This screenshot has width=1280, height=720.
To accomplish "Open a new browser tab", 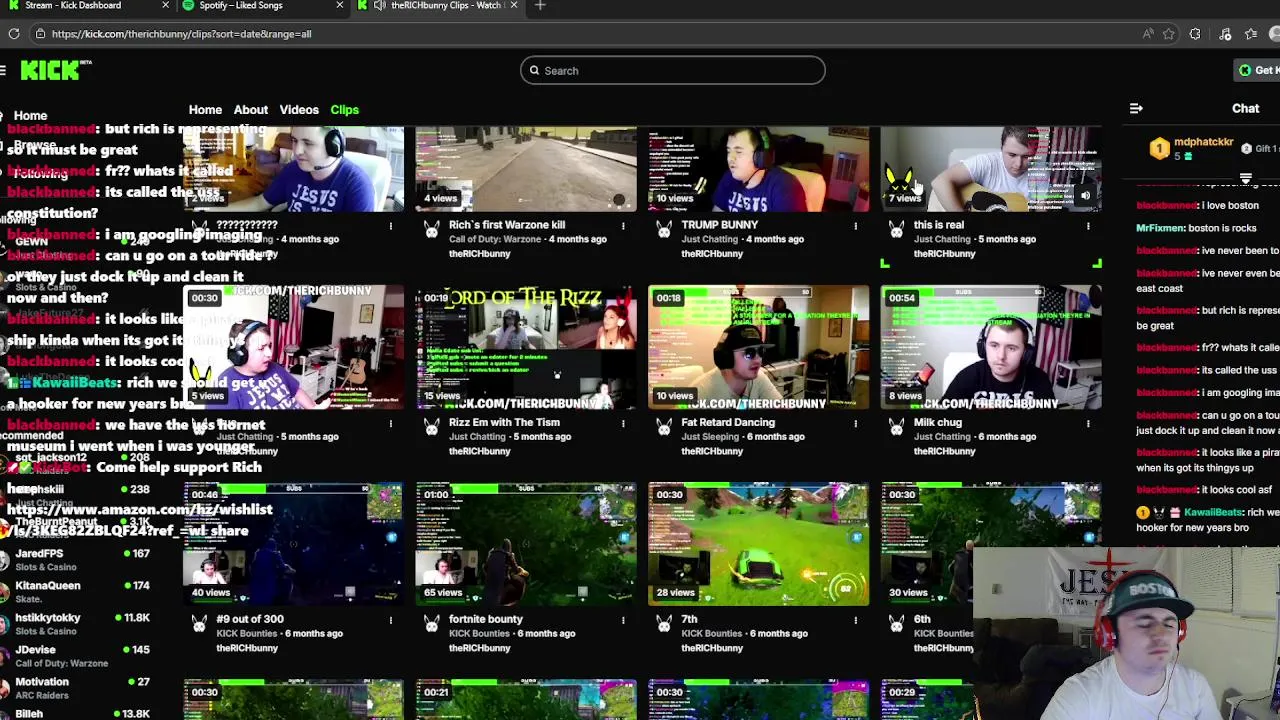I will pyautogui.click(x=540, y=5).
